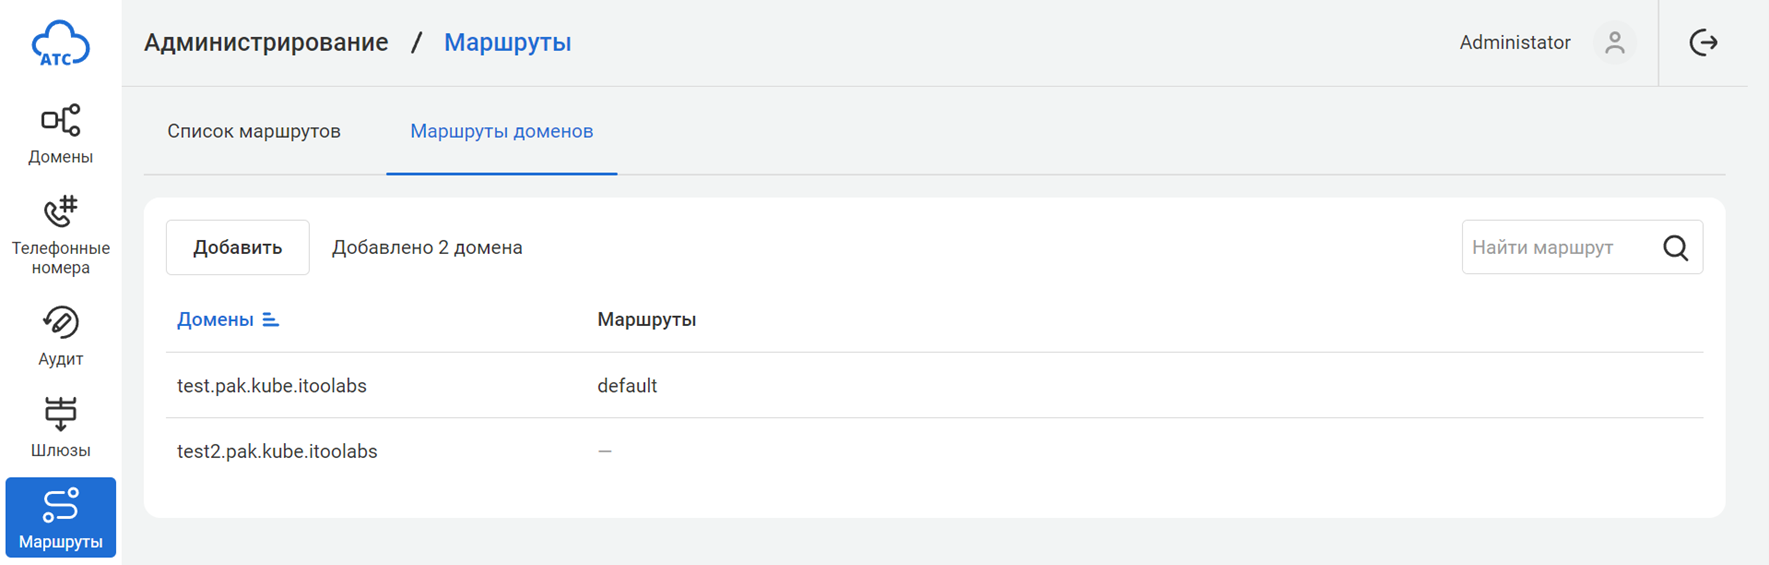
Task: Click the default route cell
Action: (x=627, y=386)
